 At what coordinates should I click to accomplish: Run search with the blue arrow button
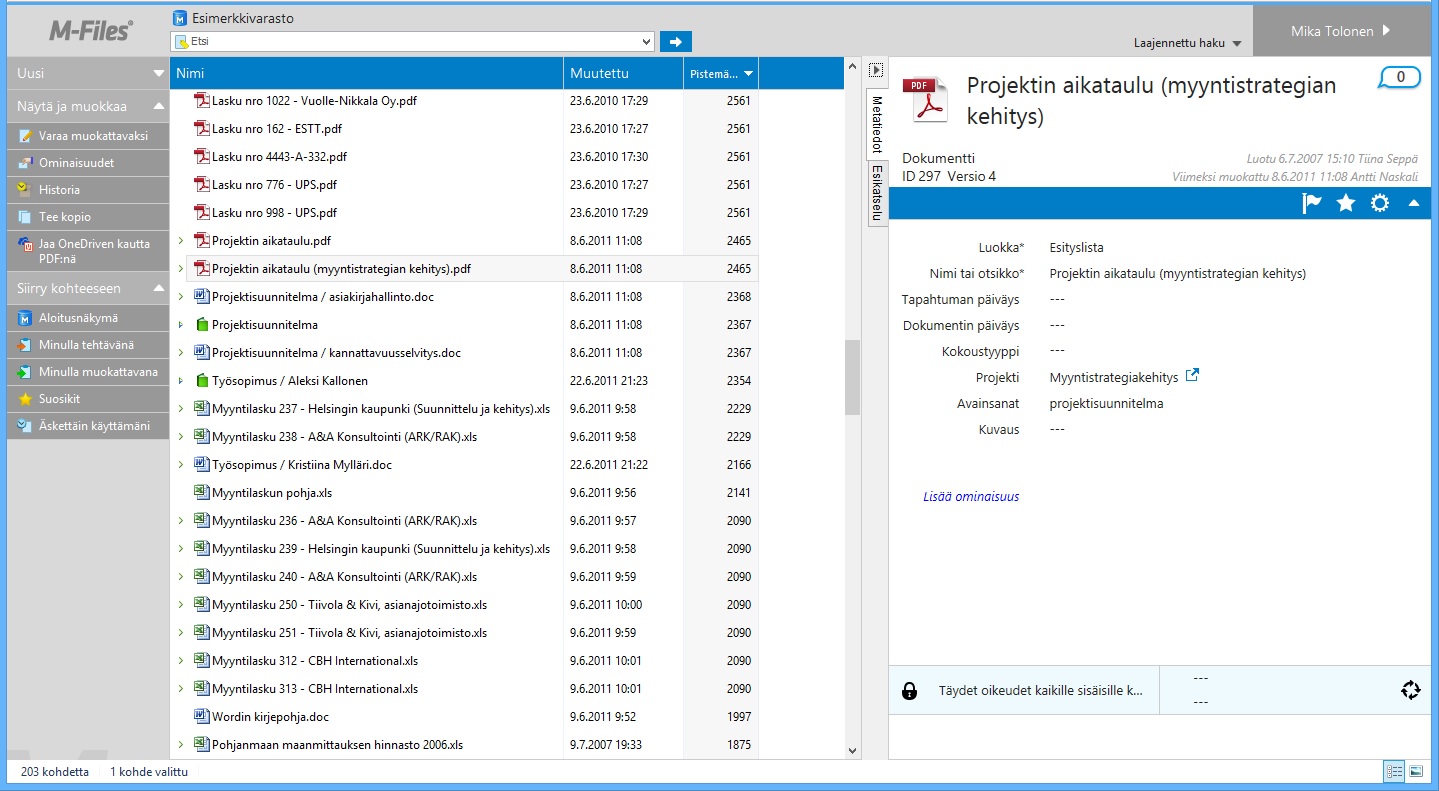(x=676, y=42)
